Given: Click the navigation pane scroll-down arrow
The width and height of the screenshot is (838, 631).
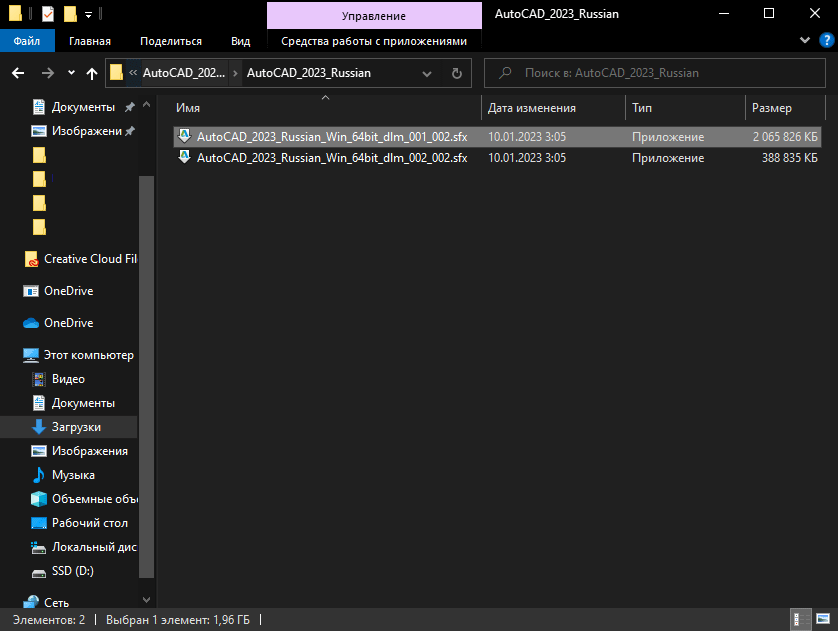Looking at the screenshot, I should point(146,600).
